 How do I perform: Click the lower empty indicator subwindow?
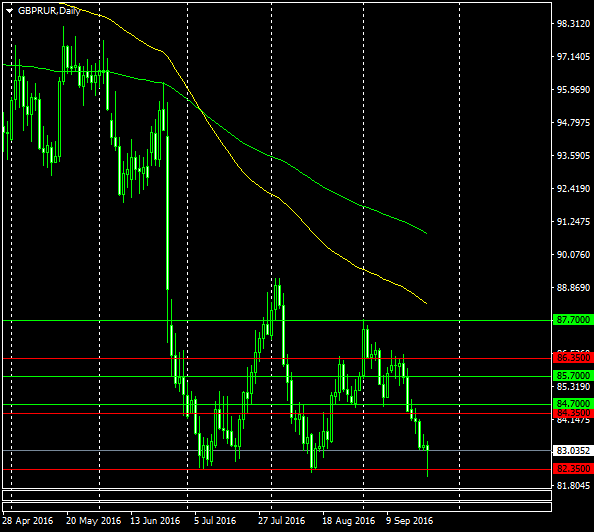[277, 507]
